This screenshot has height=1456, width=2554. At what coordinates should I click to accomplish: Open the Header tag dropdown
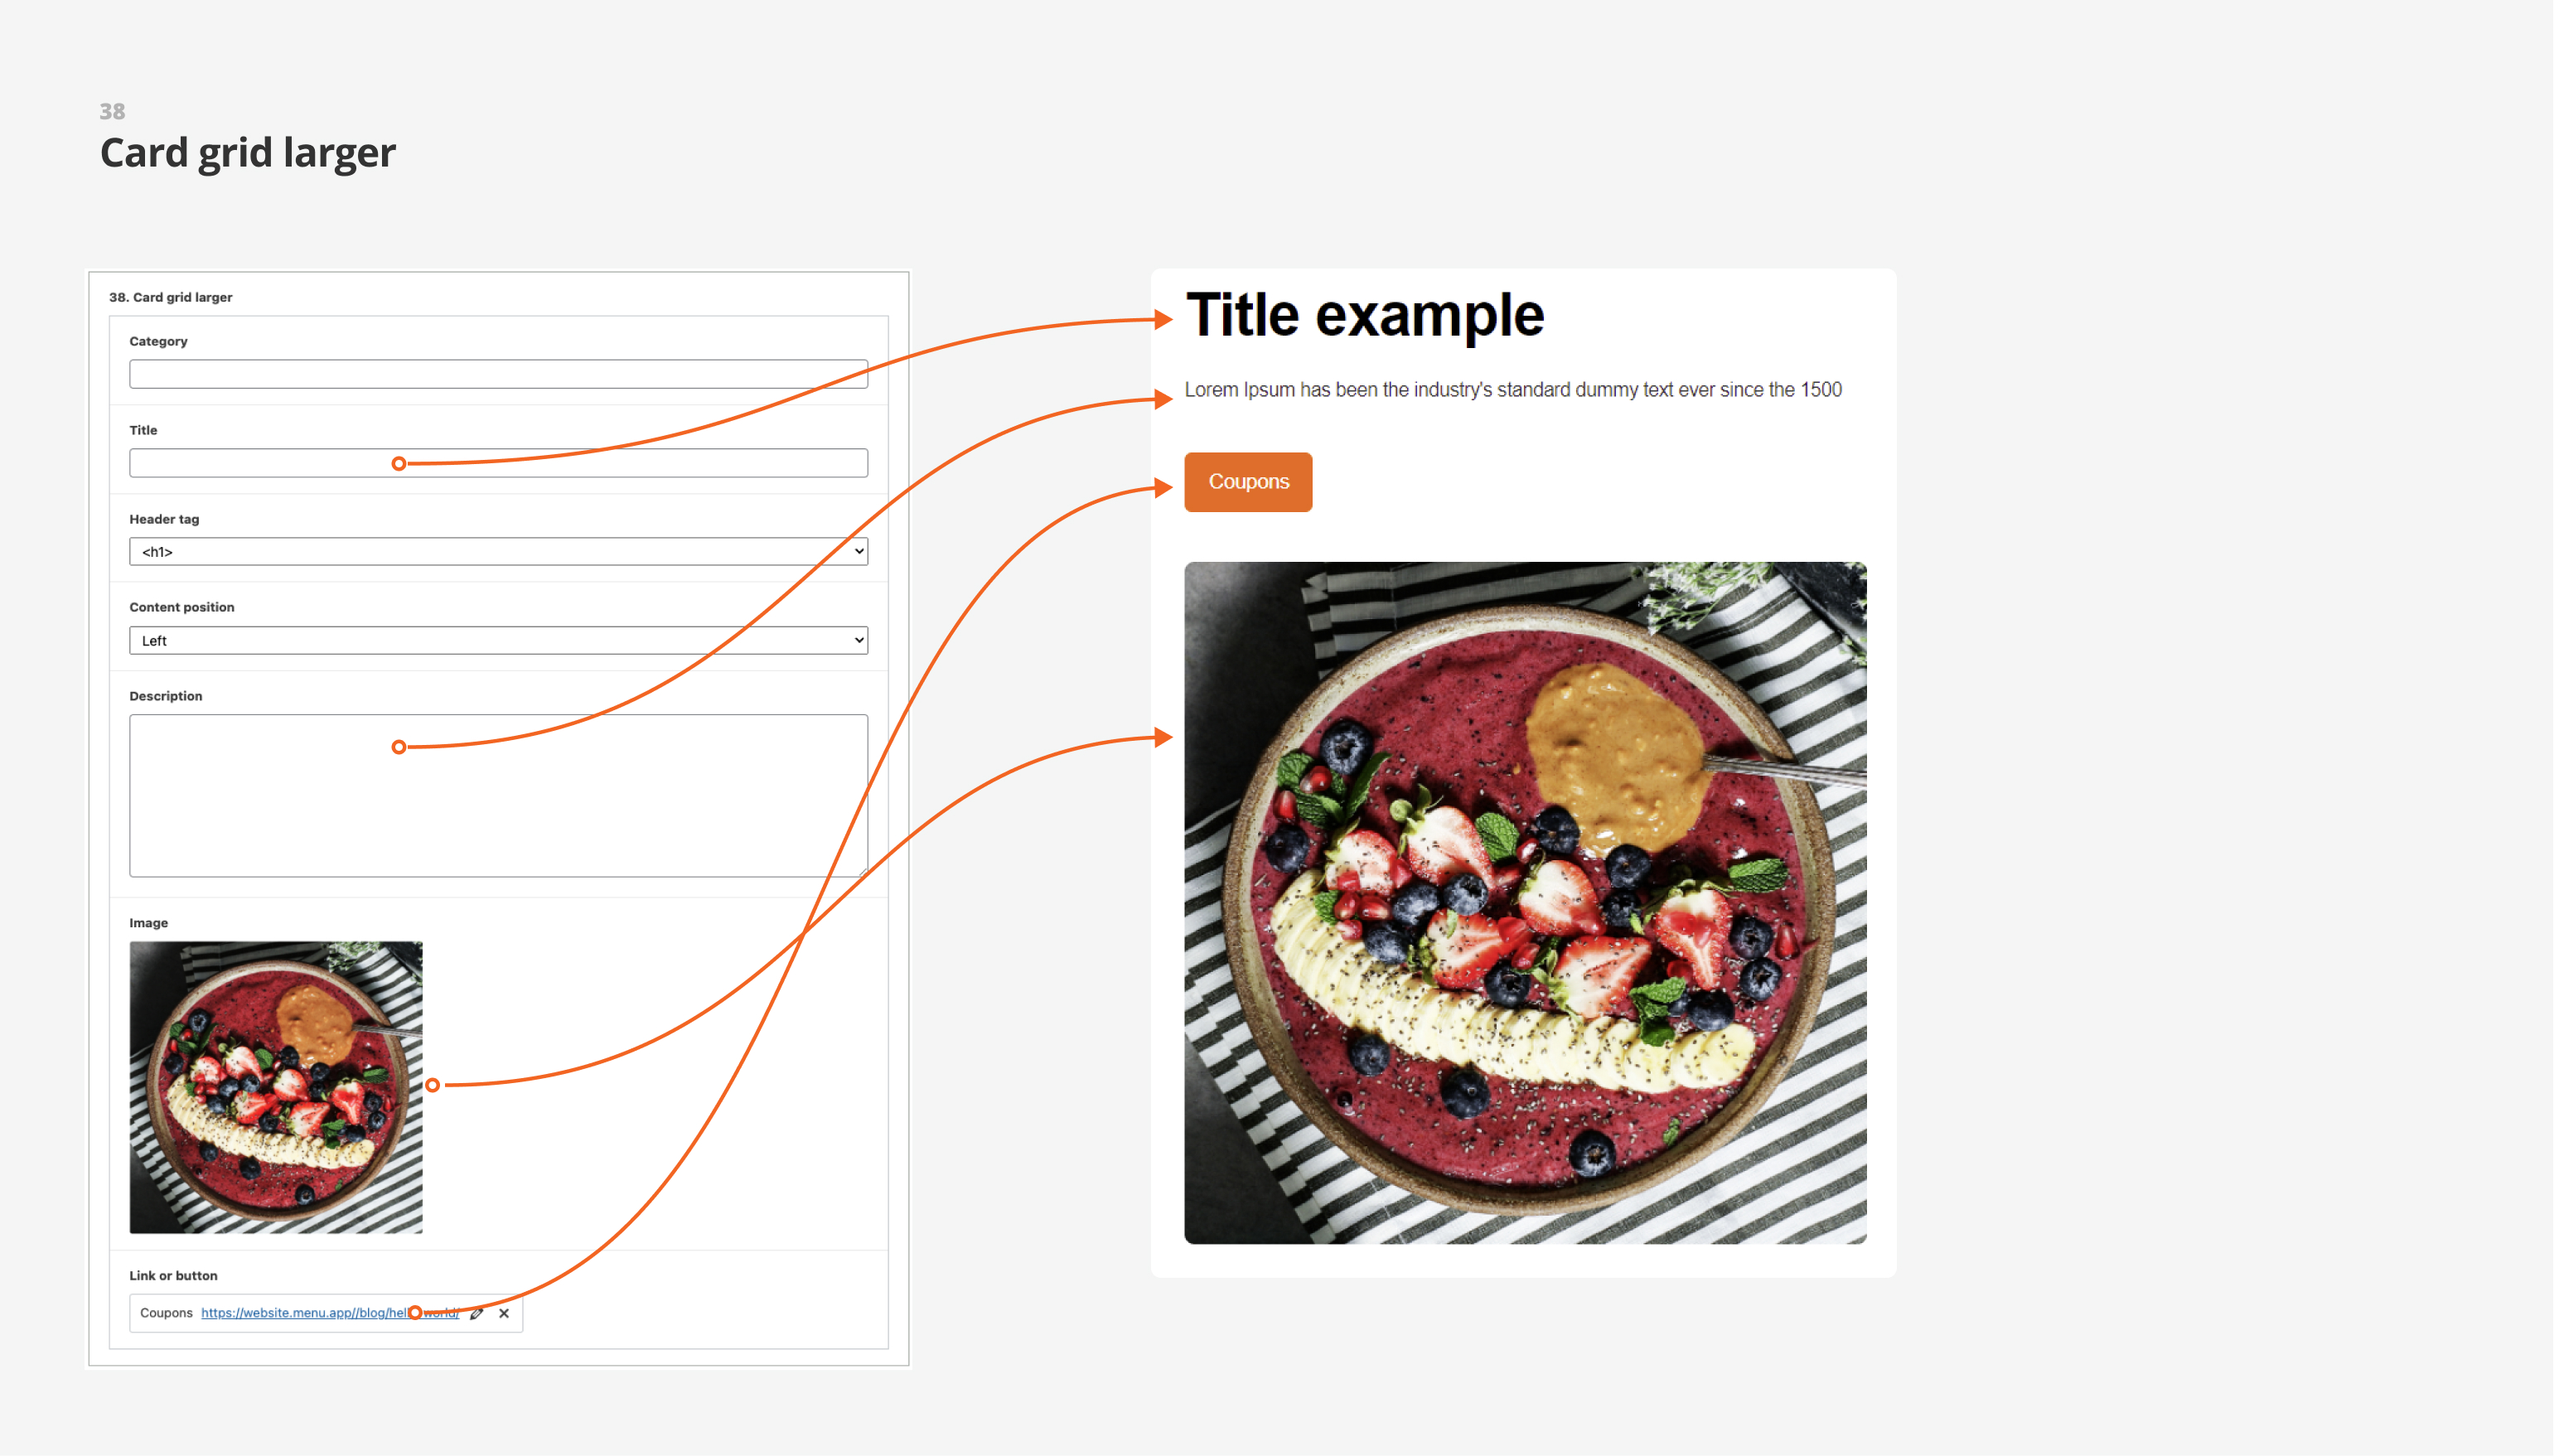499,552
